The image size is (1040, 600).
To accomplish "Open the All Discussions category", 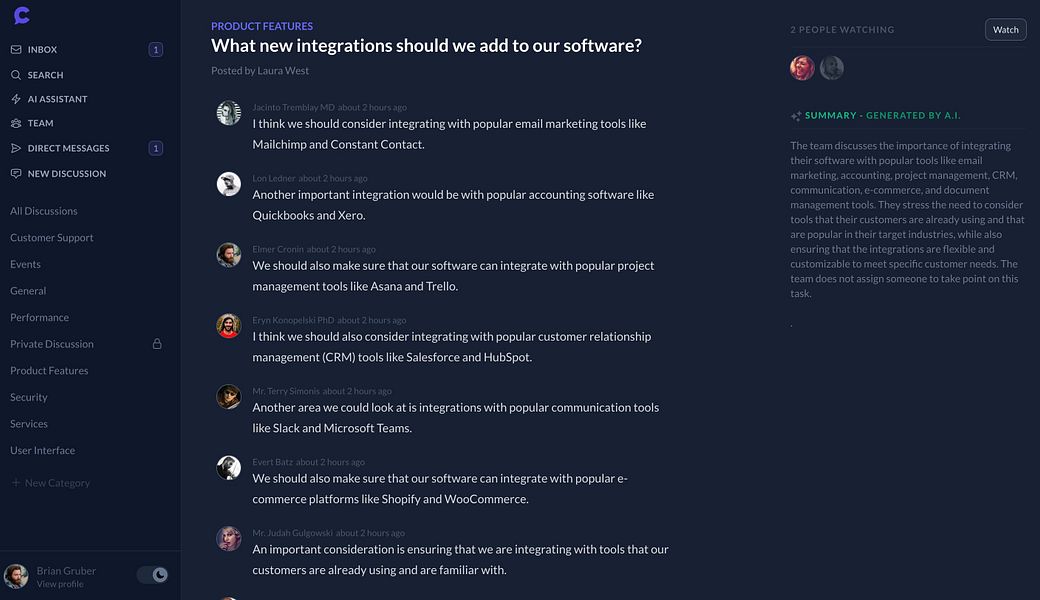I will [x=44, y=211].
